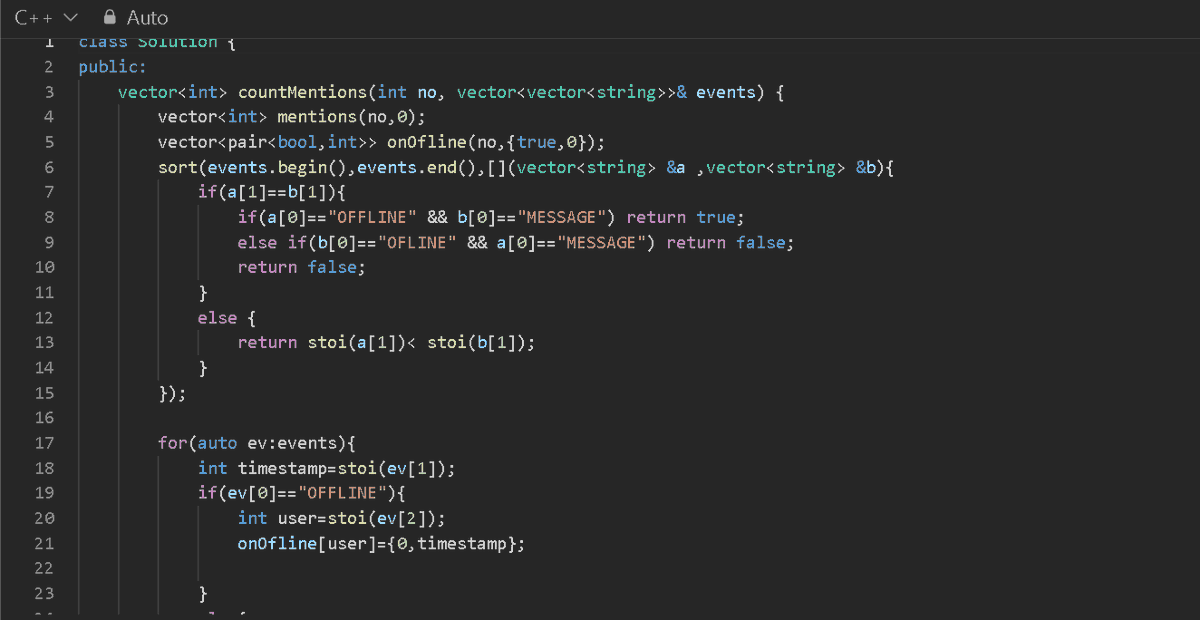
Task: Click 'events' parameter on line 3
Action: 726,92
